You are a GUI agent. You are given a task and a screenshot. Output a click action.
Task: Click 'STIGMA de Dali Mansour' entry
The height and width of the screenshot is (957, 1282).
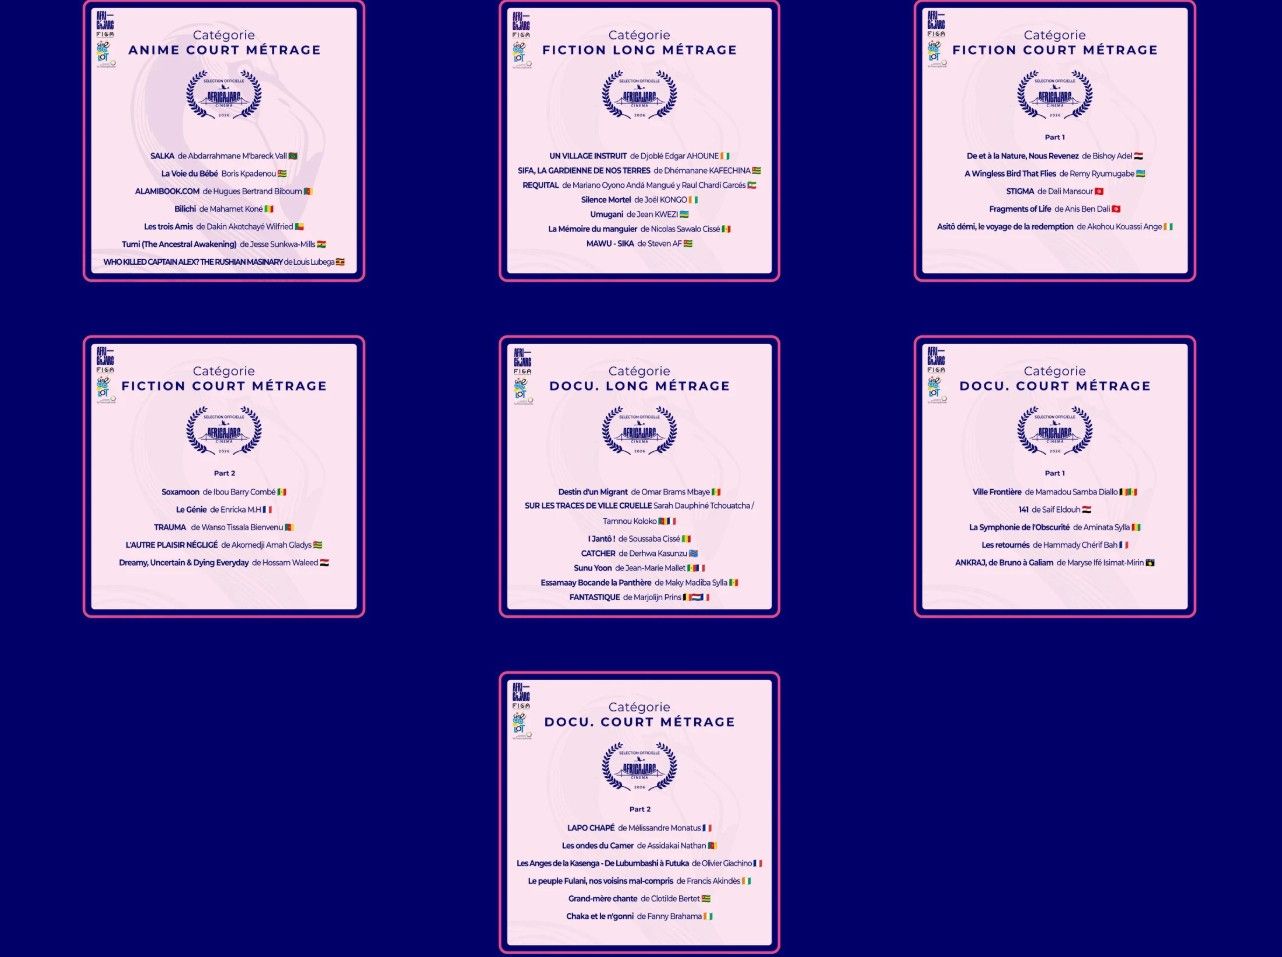(x=1055, y=191)
